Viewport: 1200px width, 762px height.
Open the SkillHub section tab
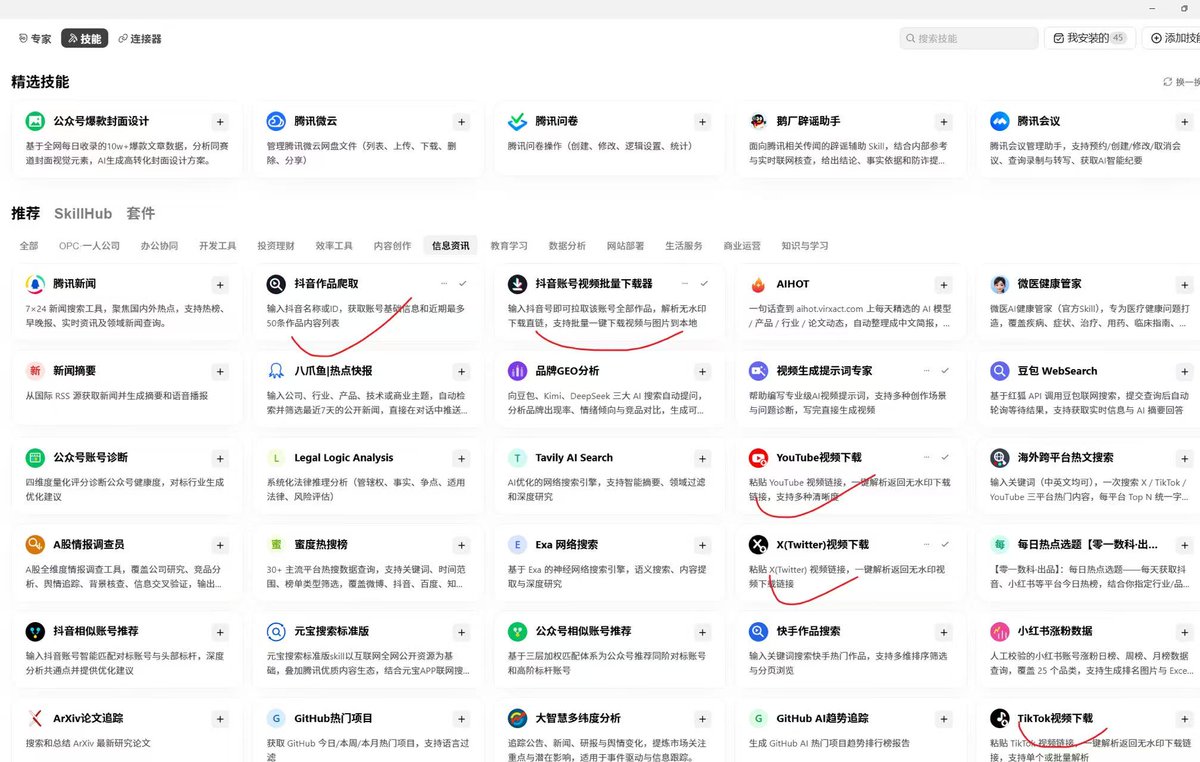tap(83, 213)
